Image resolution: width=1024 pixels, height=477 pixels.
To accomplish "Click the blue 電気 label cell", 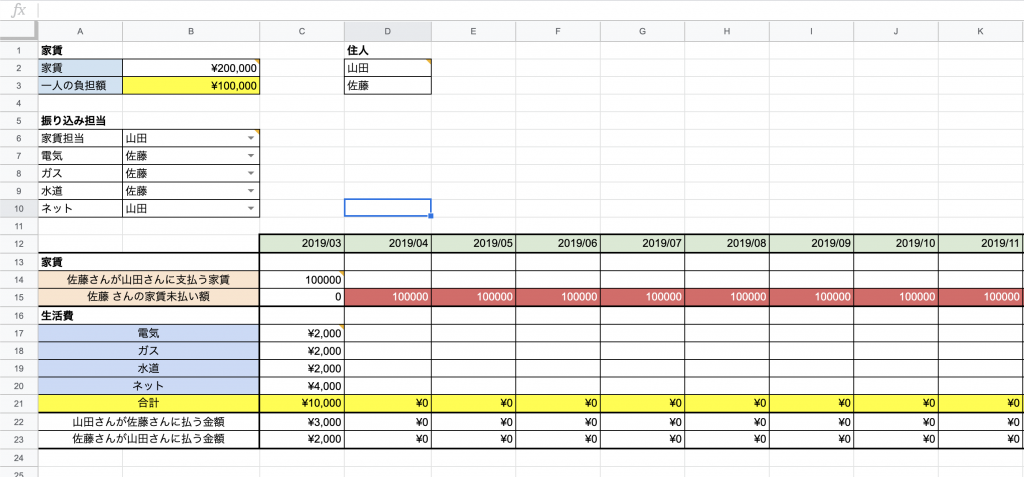I will pos(149,333).
